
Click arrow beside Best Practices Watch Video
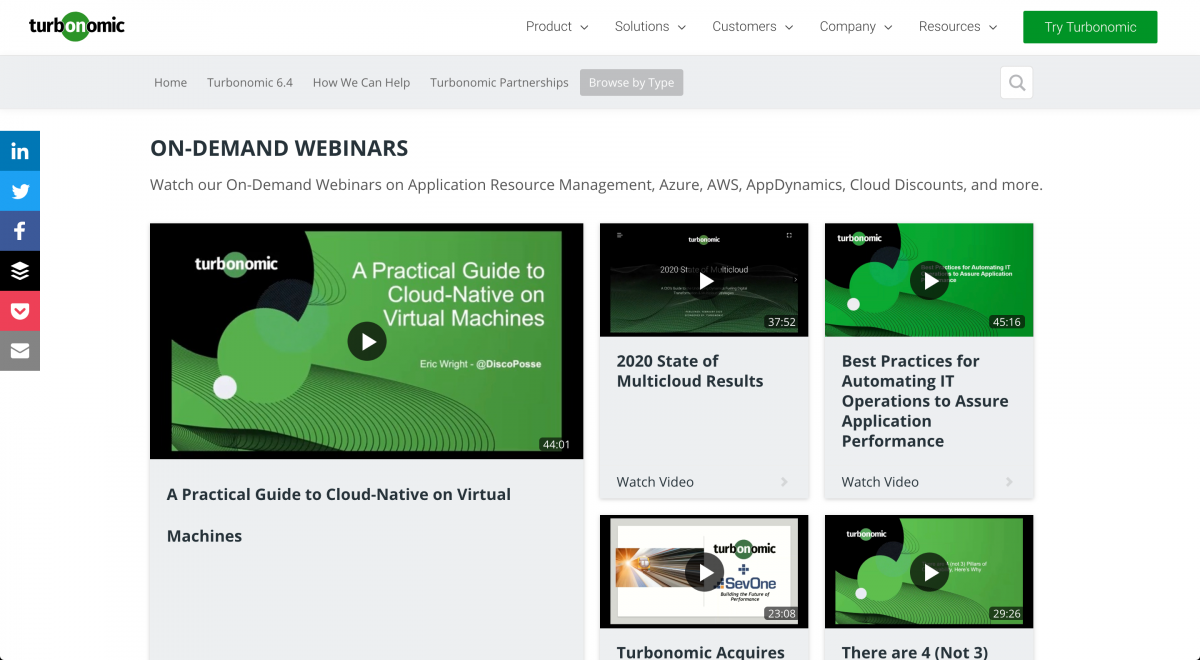(1009, 482)
